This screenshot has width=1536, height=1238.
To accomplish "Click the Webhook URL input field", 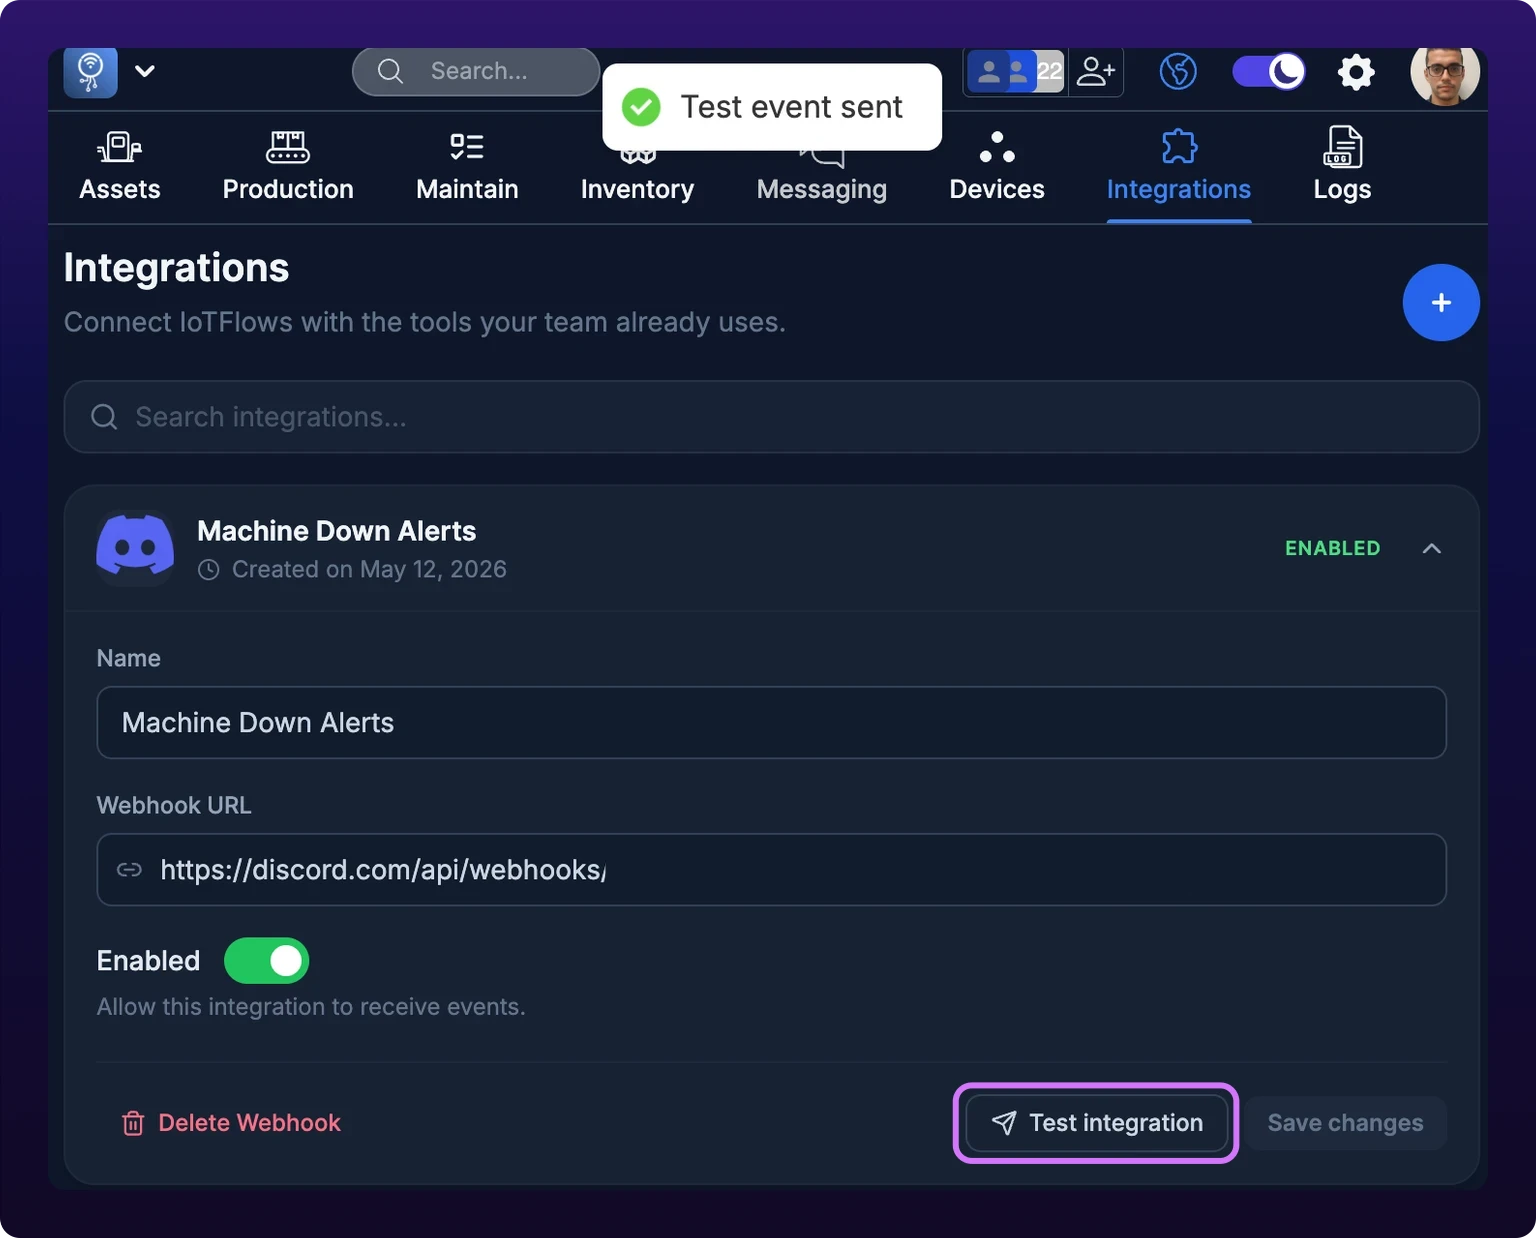I will click(771, 870).
